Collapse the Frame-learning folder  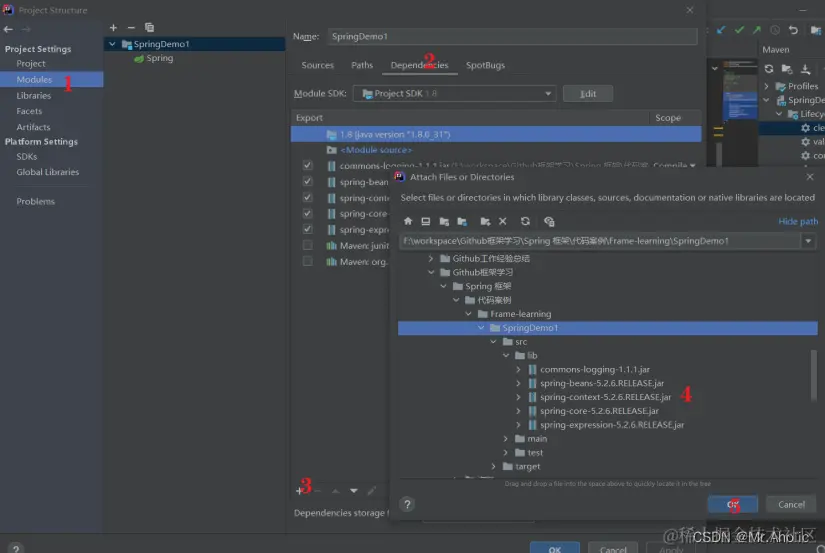click(x=468, y=314)
